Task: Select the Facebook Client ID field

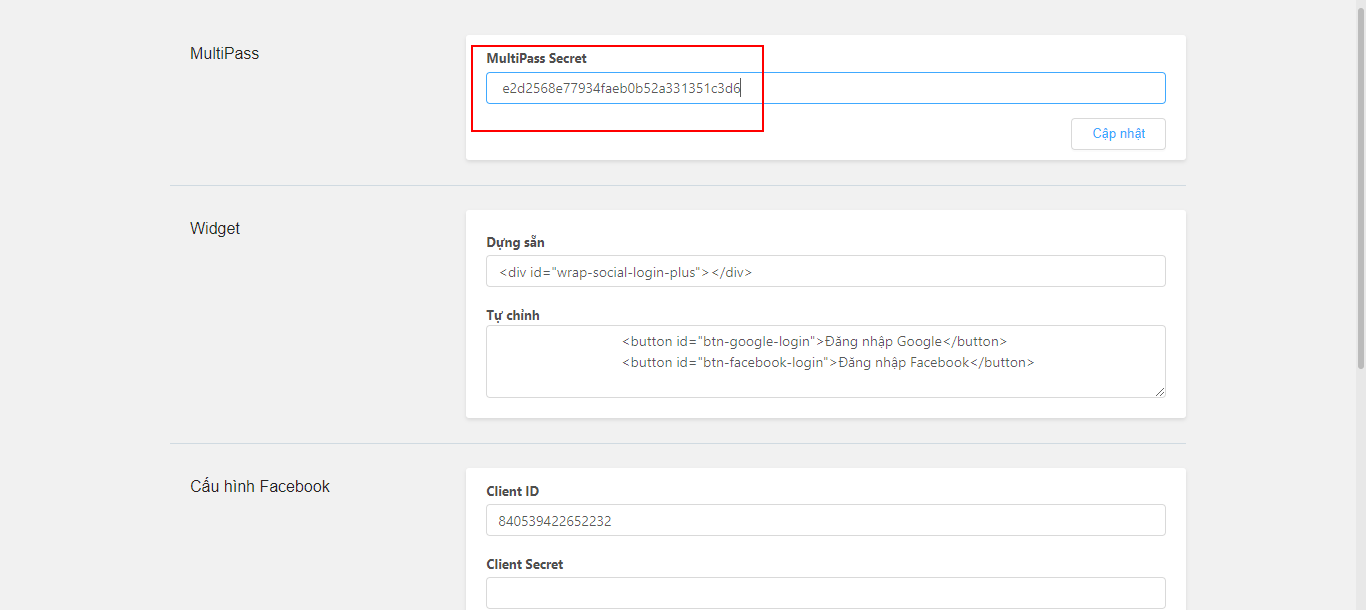Action: click(825, 520)
